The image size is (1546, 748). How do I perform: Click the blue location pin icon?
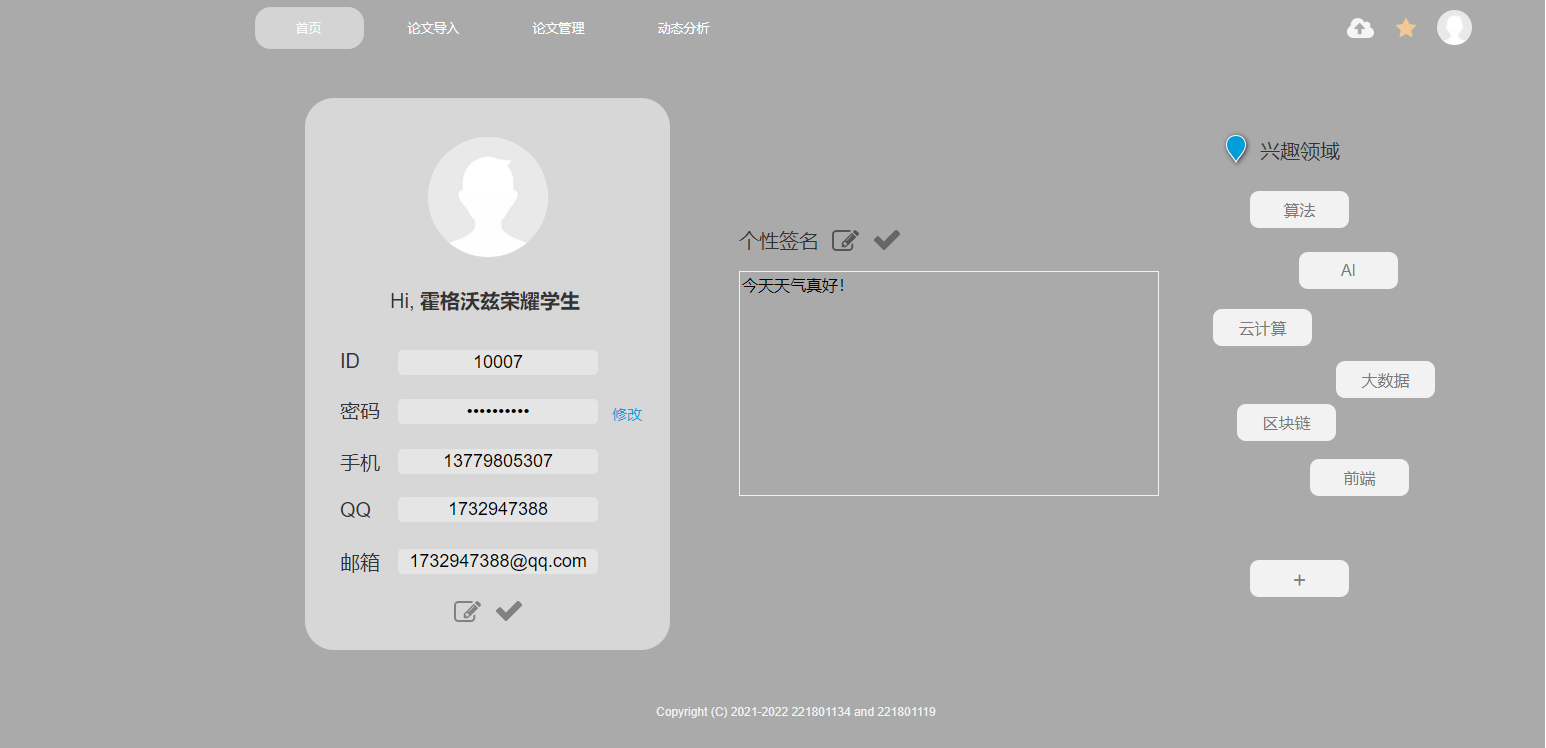pos(1236,149)
